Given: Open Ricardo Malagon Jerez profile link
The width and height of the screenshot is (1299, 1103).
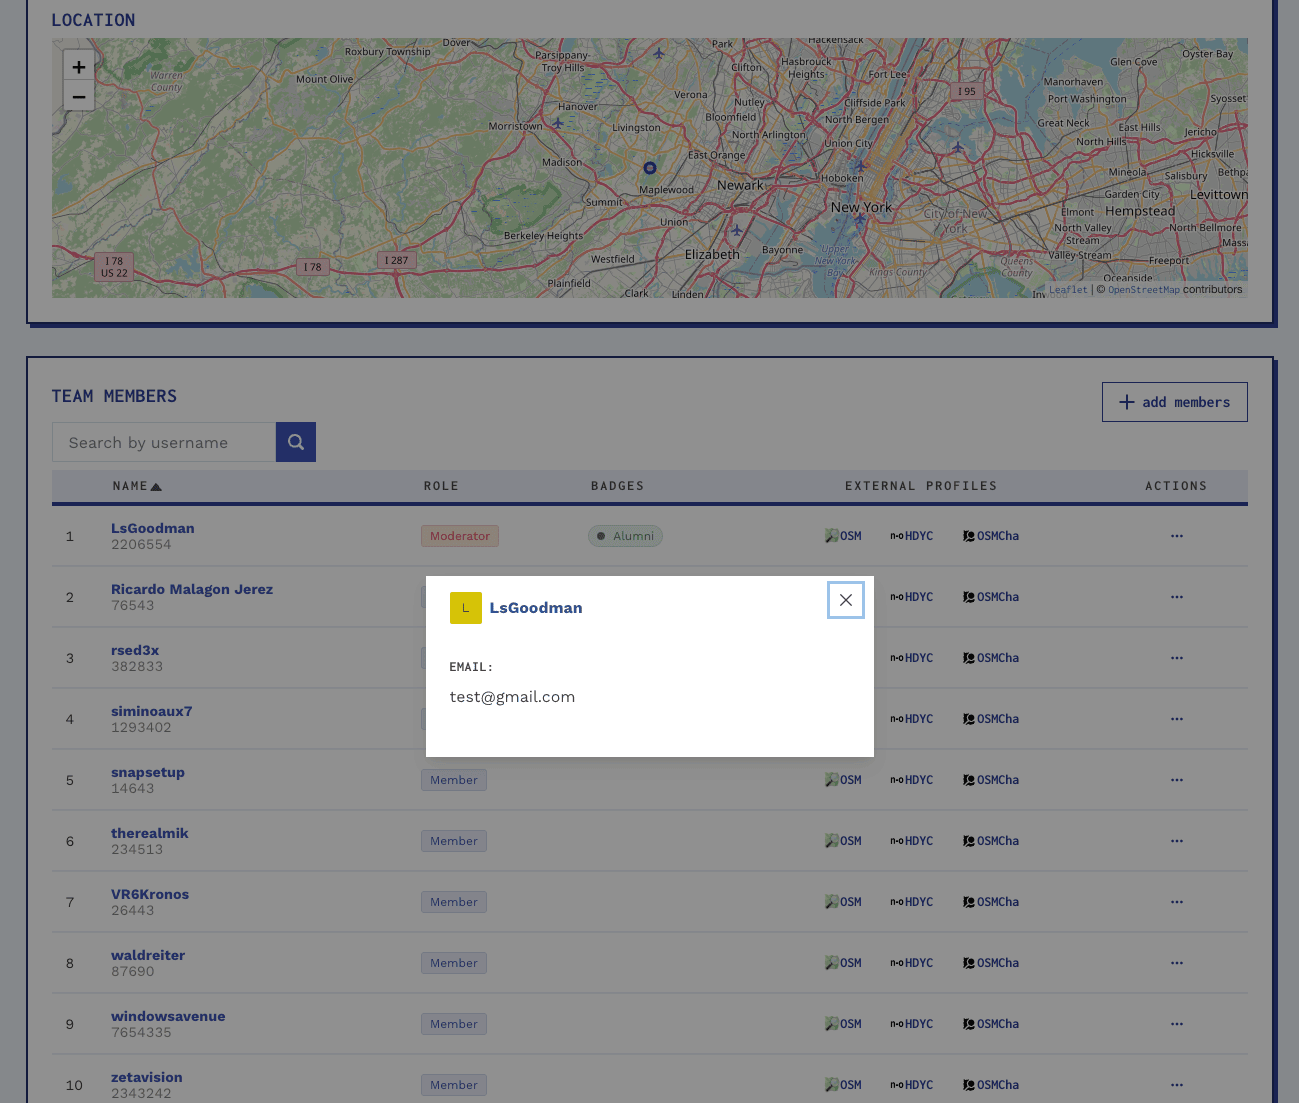Looking at the screenshot, I should tap(192, 589).
